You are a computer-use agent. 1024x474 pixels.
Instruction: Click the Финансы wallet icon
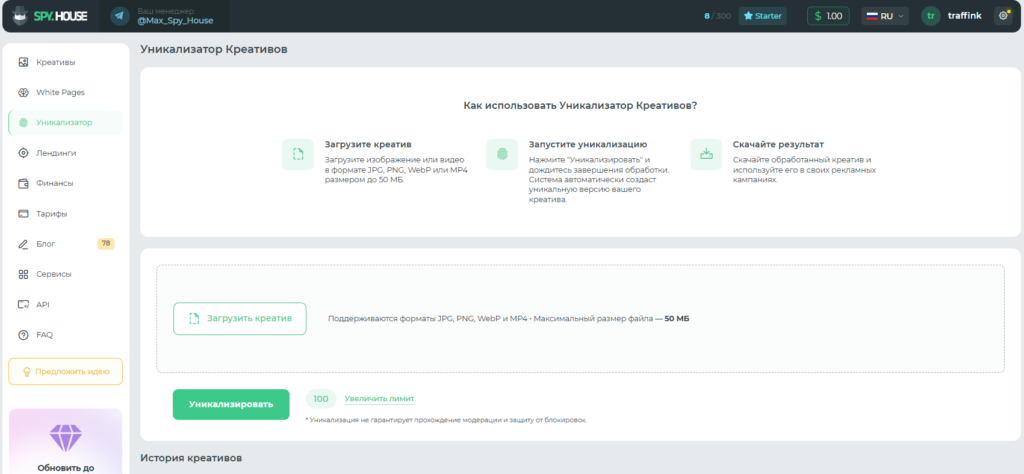pos(24,183)
